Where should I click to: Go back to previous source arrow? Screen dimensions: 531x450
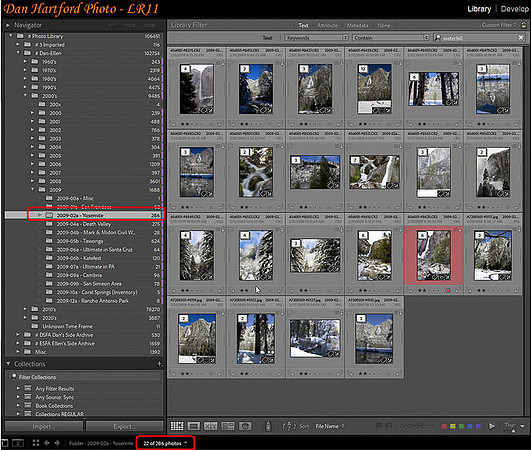coord(47,443)
